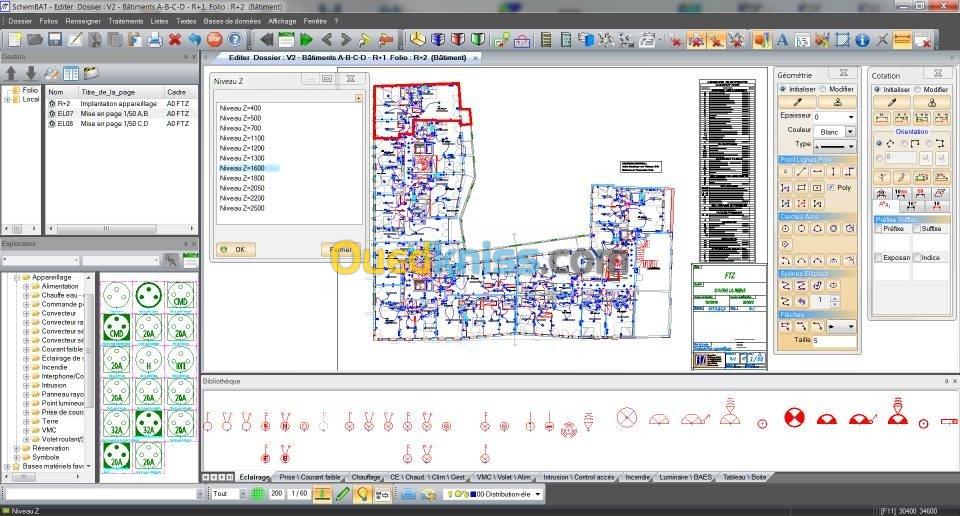Image resolution: width=960 pixels, height=516 pixels.
Task: Click the new folio page icon in toolbar
Action: tap(15, 40)
